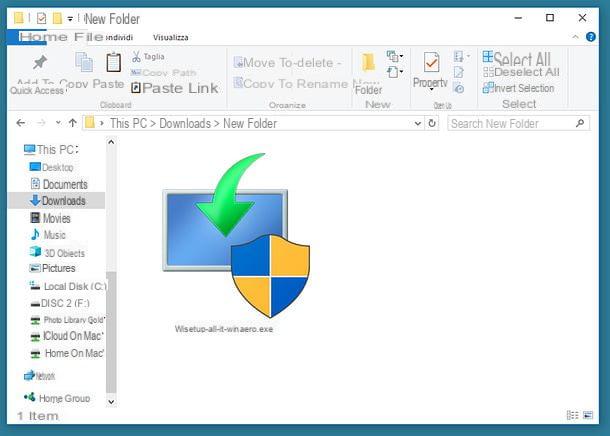Viewport: 610px width, 436px height.
Task: Click the Copy icon in the Clipboard group
Action: (84, 62)
